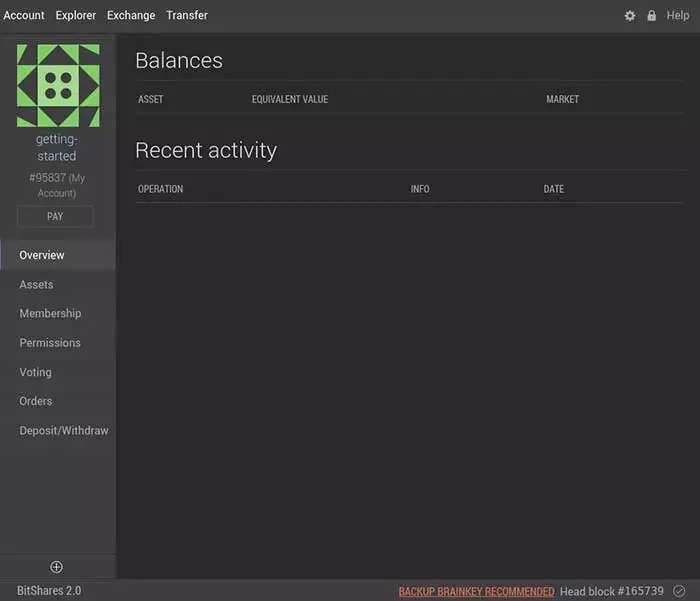Click the getting-started account name

pyautogui.click(x=56, y=148)
